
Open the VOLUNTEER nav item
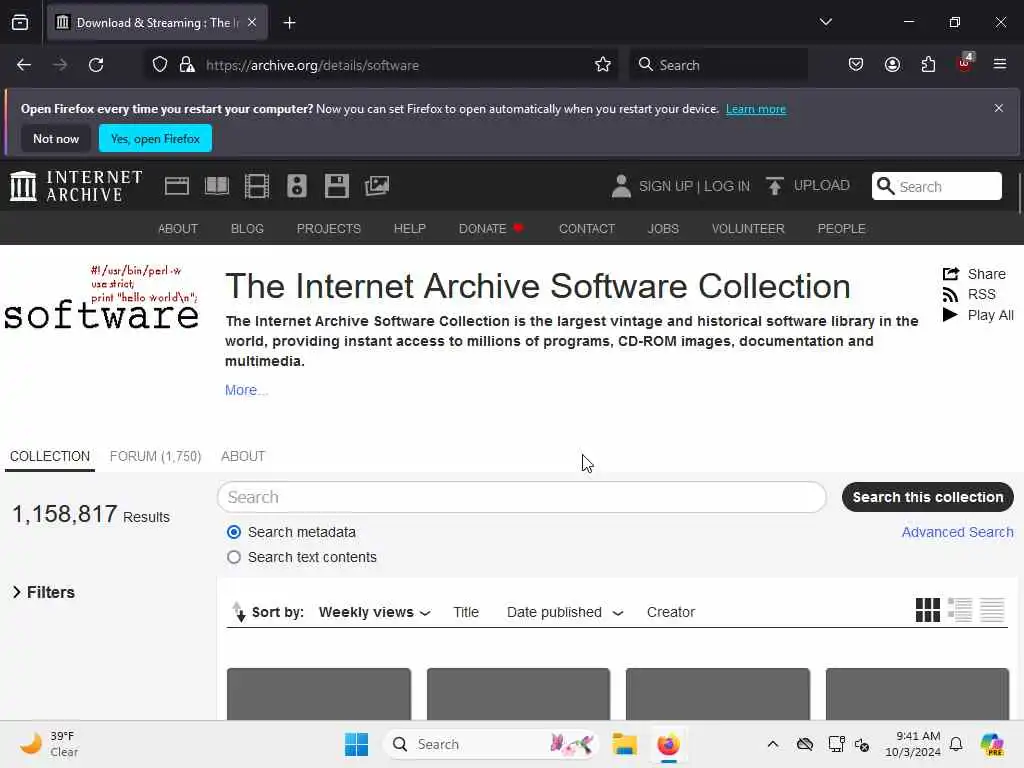(x=748, y=229)
